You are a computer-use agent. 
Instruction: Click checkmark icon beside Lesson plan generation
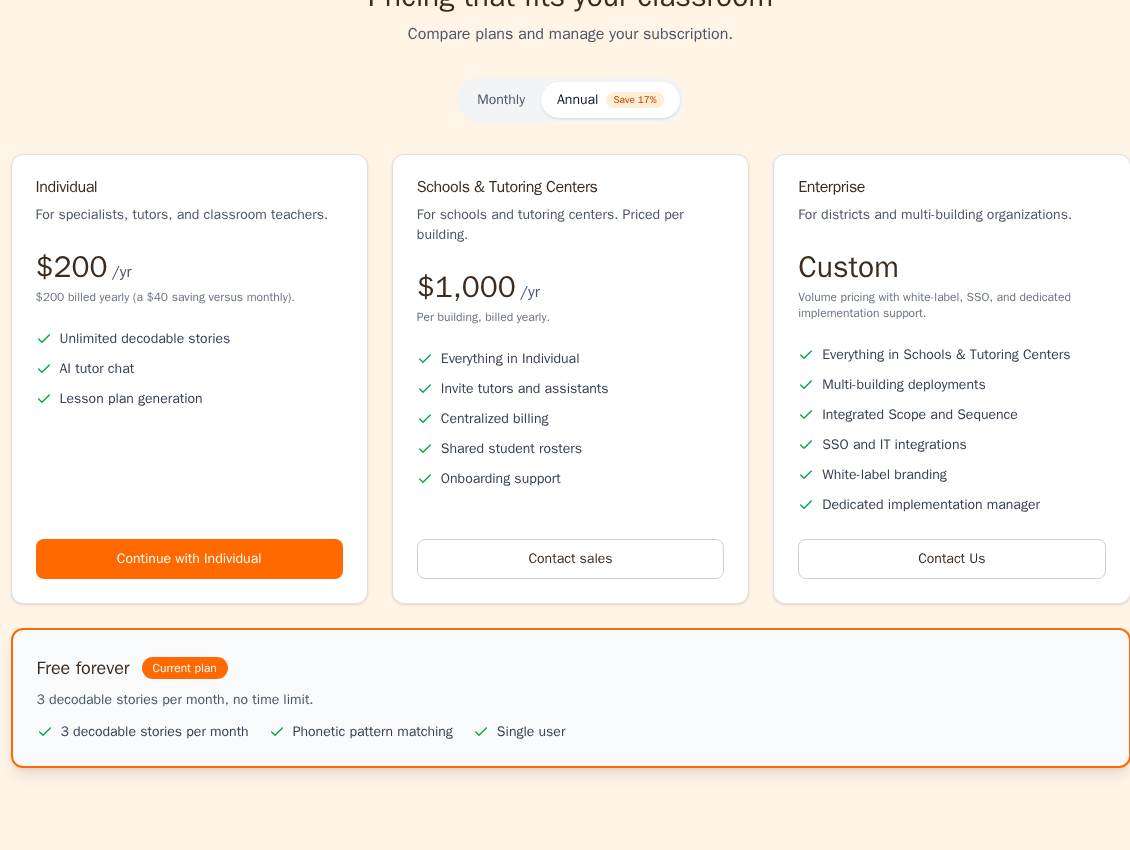pyautogui.click(x=44, y=399)
